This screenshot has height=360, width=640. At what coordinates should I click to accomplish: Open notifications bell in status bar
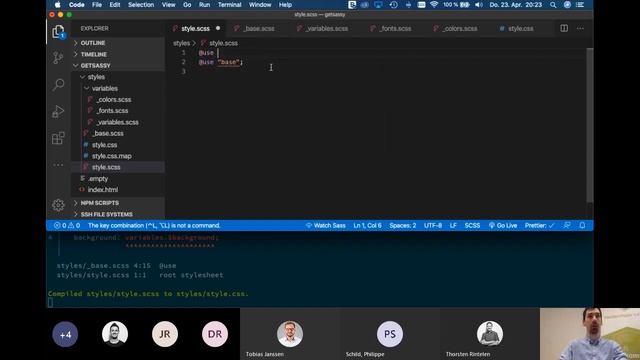point(582,225)
